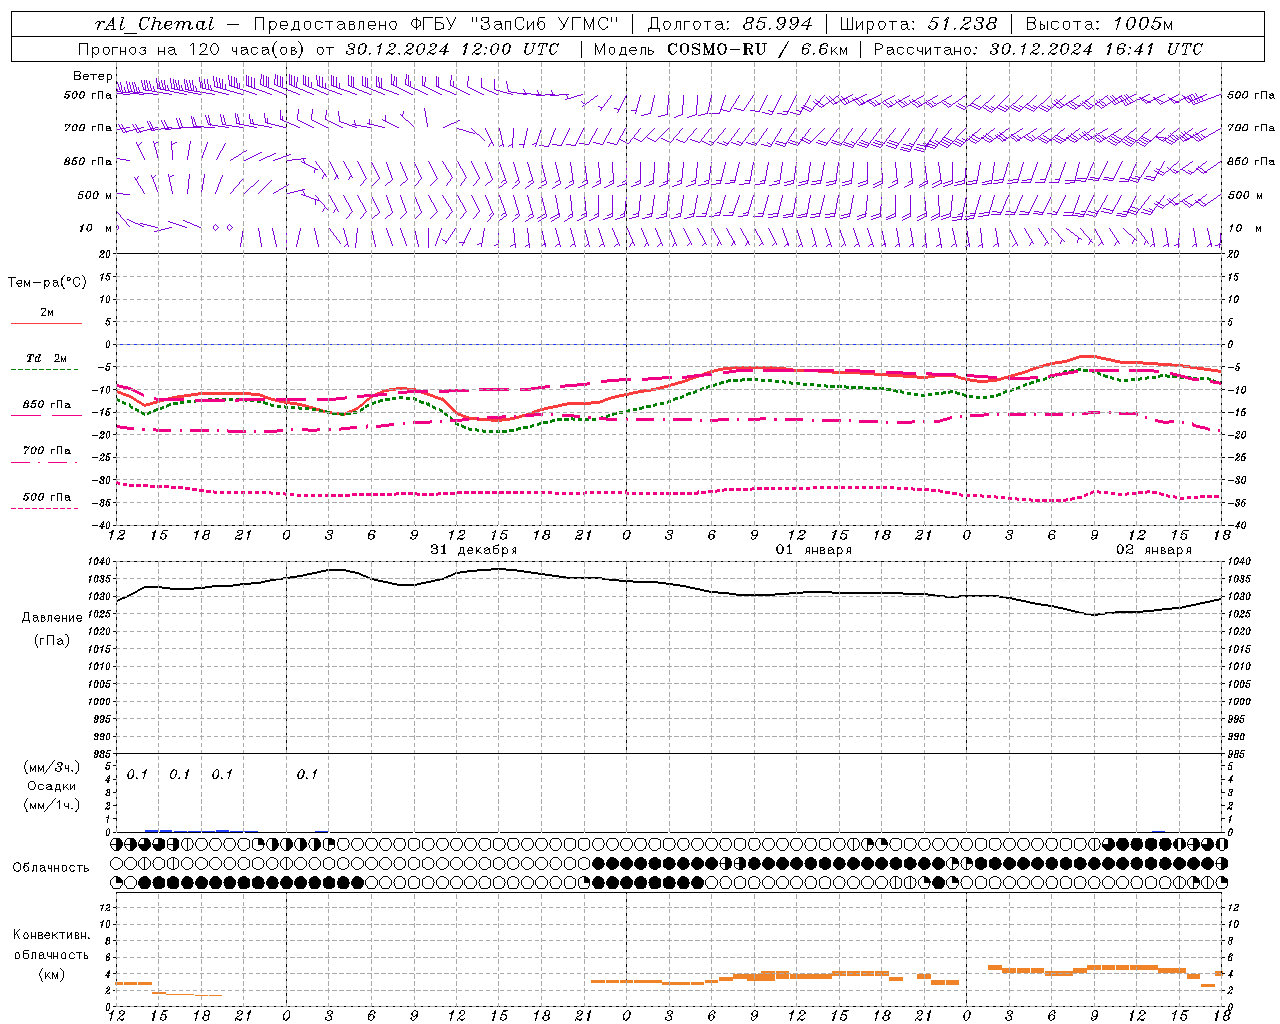Click the 700 гПа temperature legend label

47,450
